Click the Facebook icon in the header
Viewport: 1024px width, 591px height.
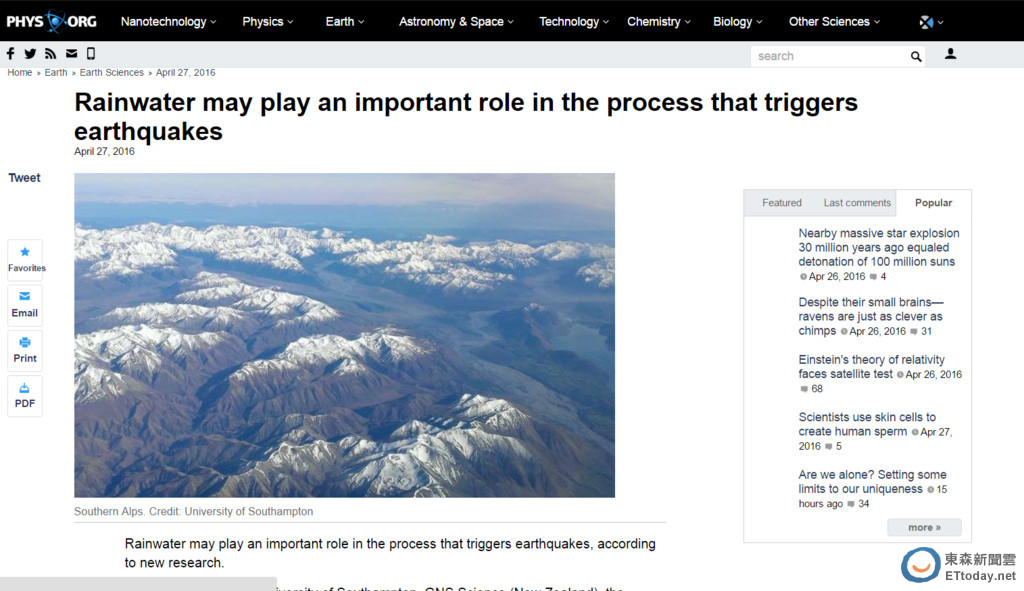[11, 54]
